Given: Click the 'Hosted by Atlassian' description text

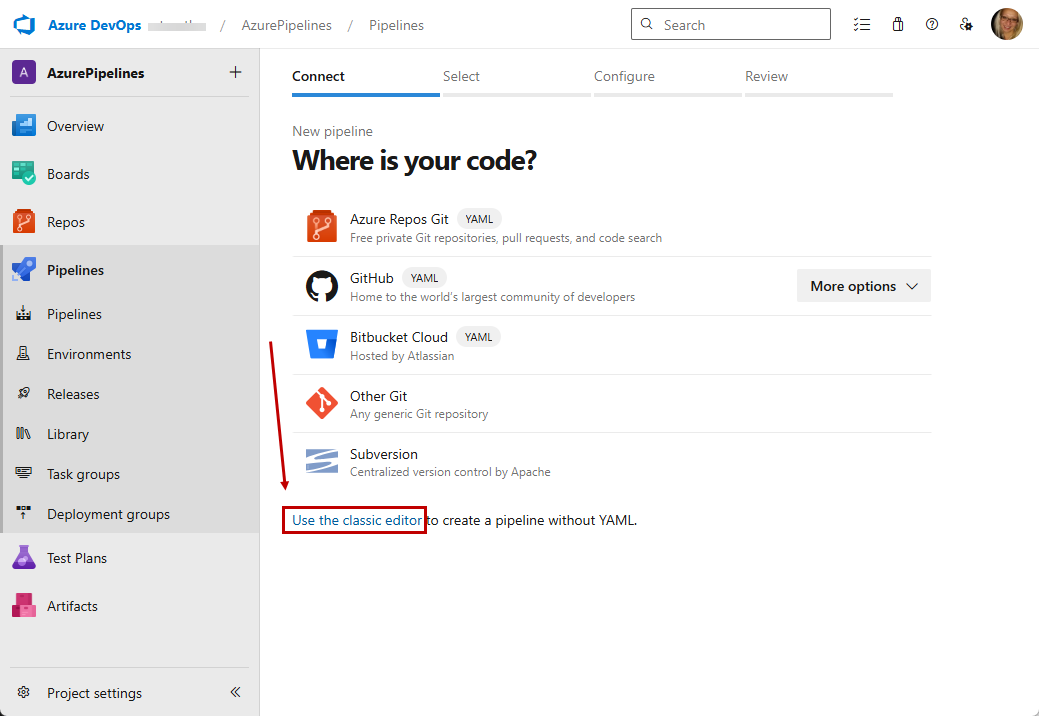Looking at the screenshot, I should pos(402,356).
